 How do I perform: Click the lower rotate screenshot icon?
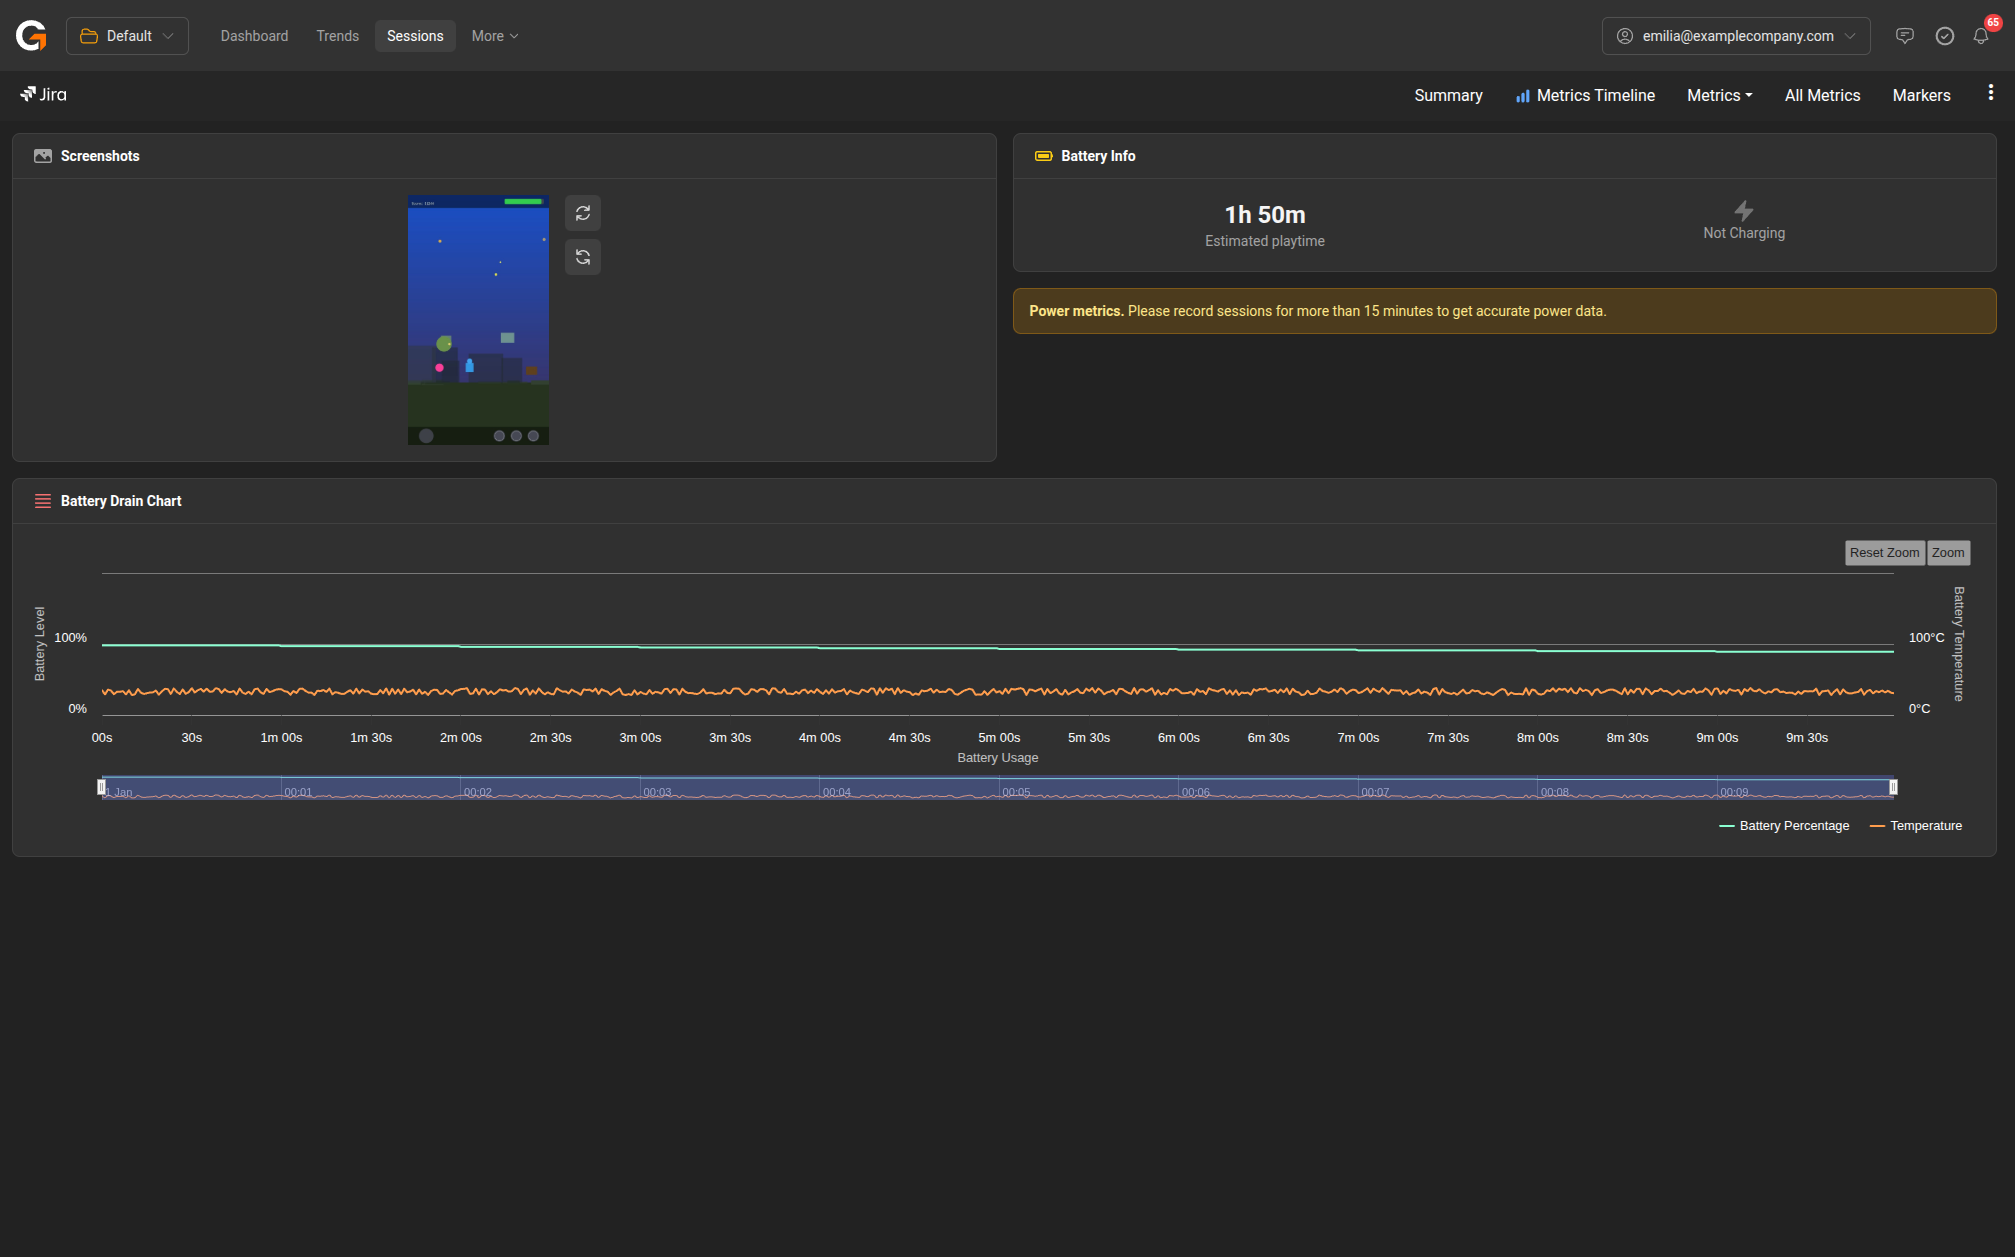tap(583, 257)
